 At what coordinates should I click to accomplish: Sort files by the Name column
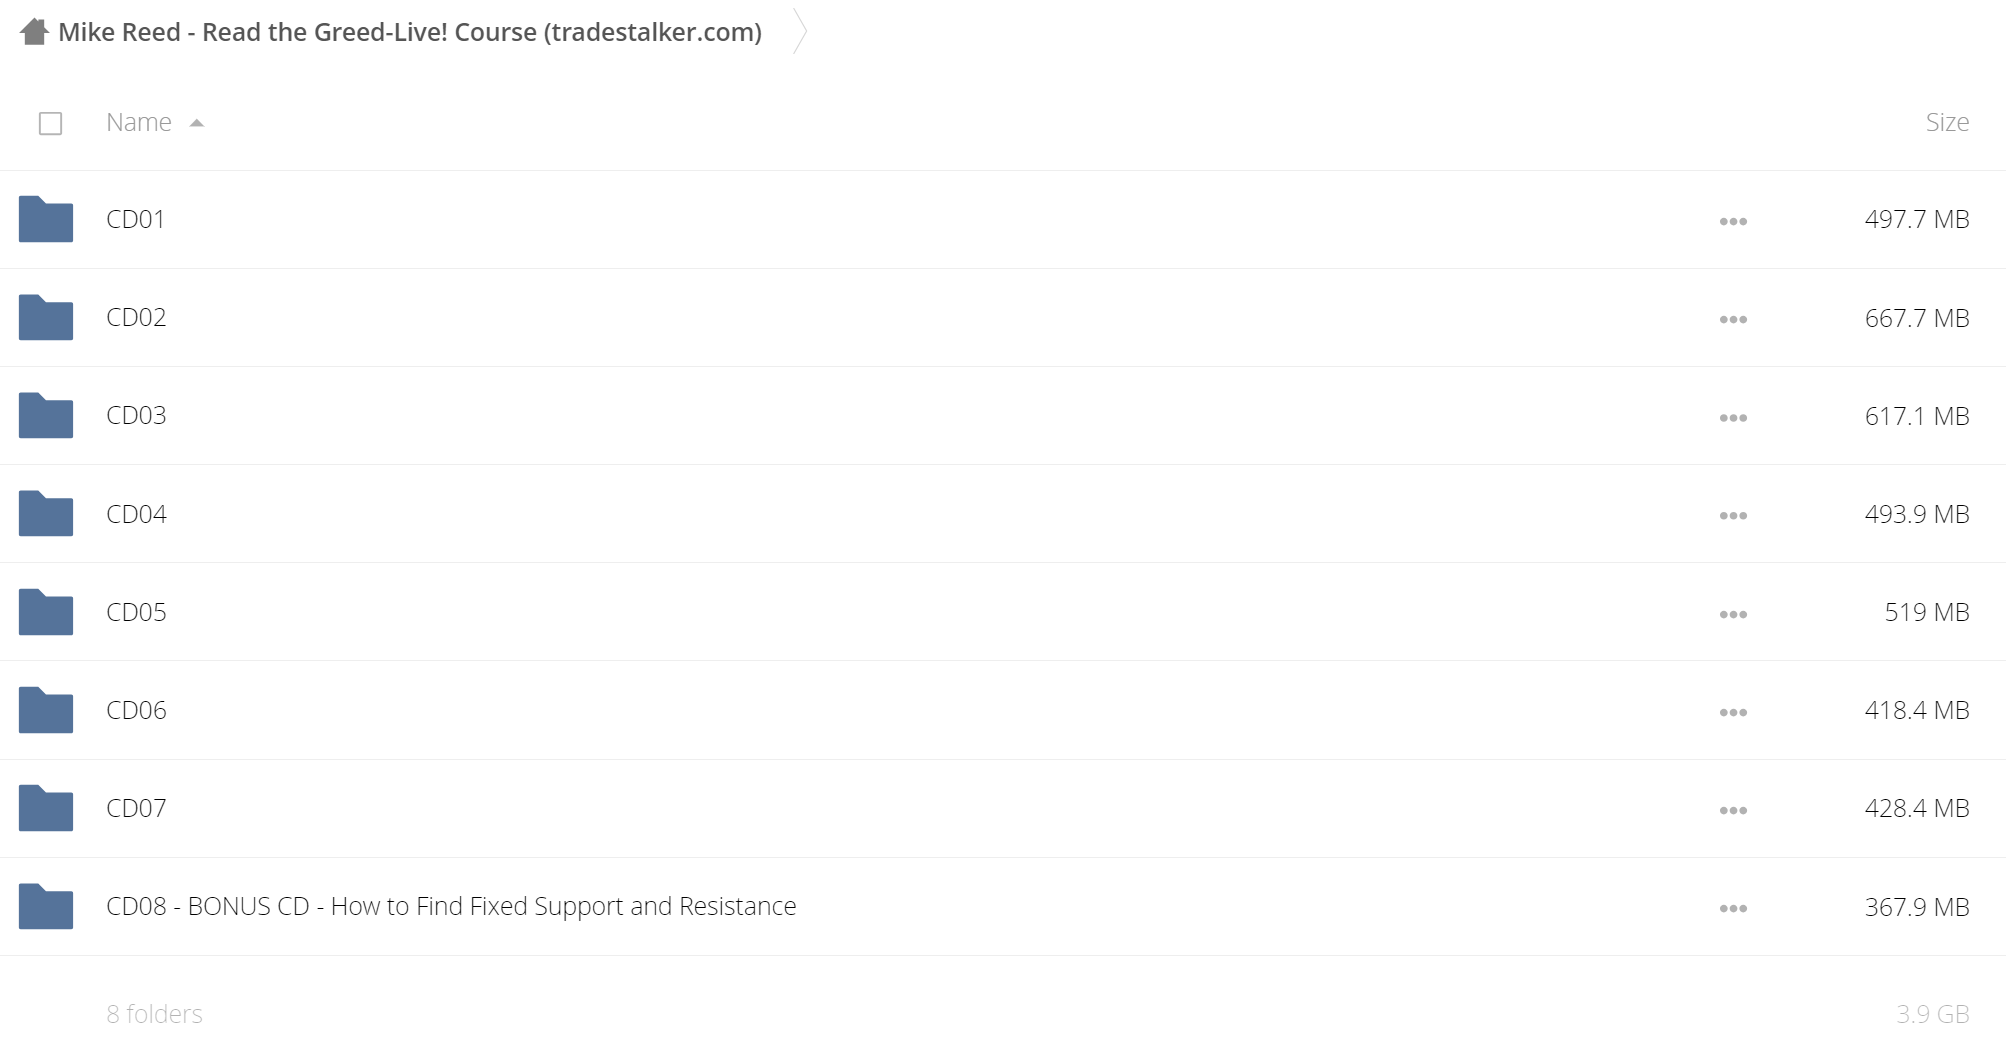(139, 122)
